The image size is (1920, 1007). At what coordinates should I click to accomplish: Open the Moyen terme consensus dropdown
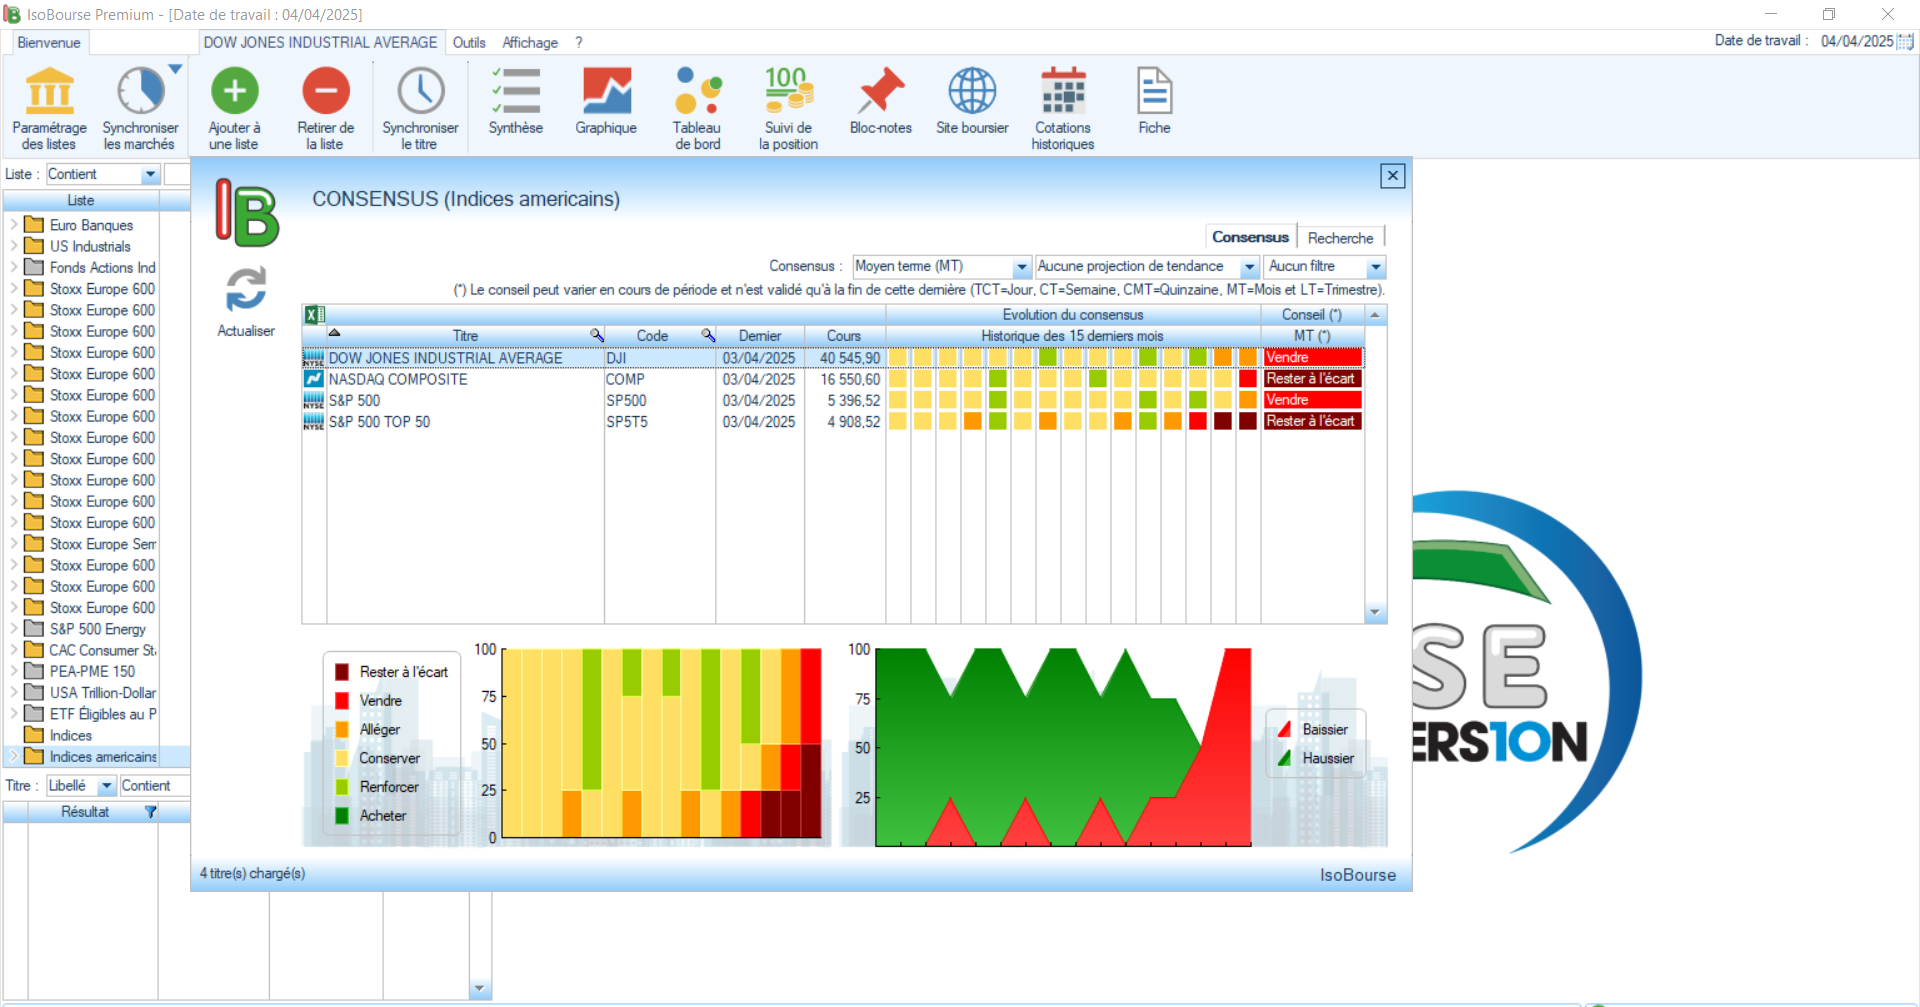click(1021, 267)
